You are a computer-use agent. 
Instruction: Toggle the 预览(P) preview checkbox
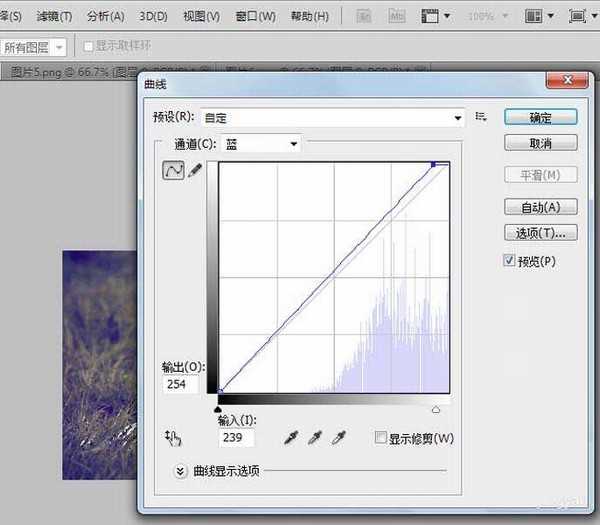tap(510, 261)
